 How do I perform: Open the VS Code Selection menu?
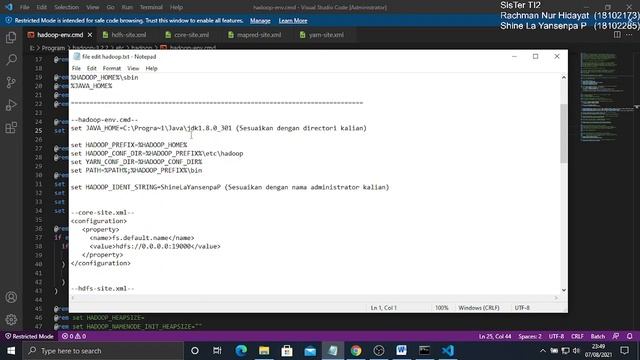pyautogui.click(x=67, y=7)
